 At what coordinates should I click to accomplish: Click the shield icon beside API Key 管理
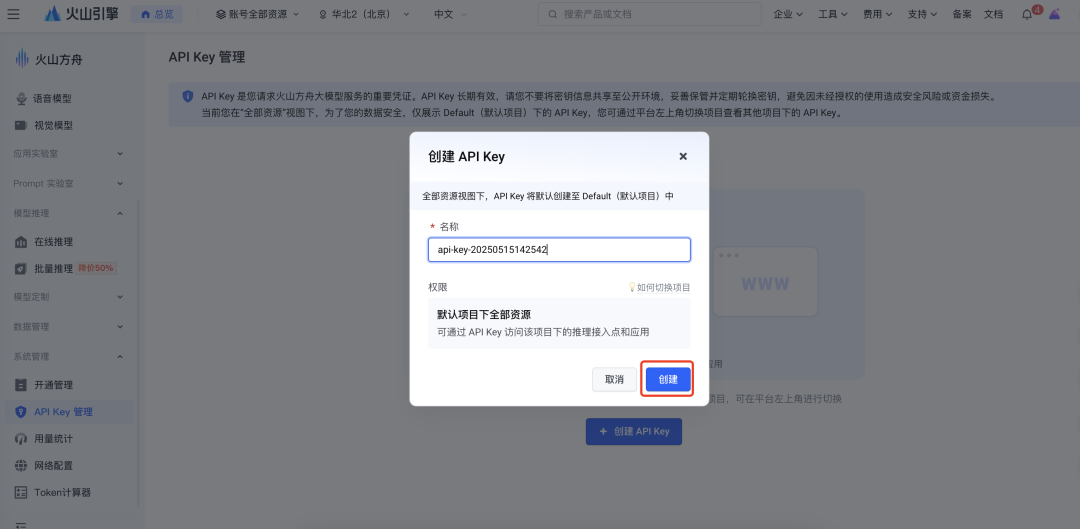tap(21, 412)
